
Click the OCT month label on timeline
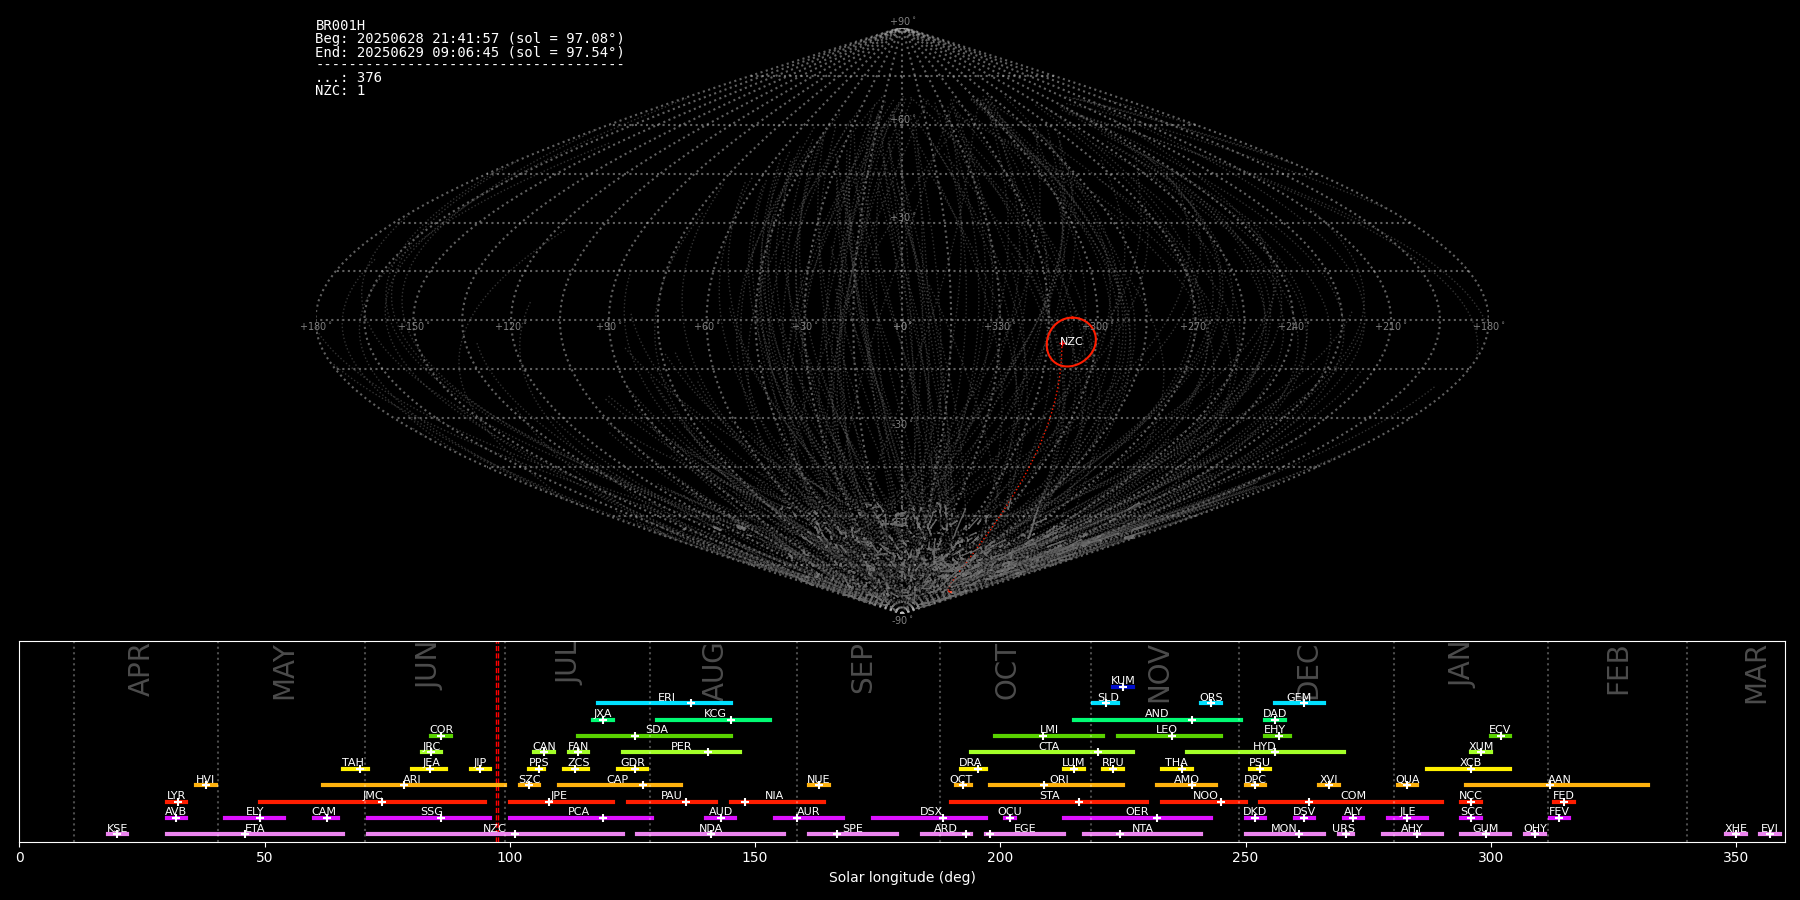coord(1006,672)
